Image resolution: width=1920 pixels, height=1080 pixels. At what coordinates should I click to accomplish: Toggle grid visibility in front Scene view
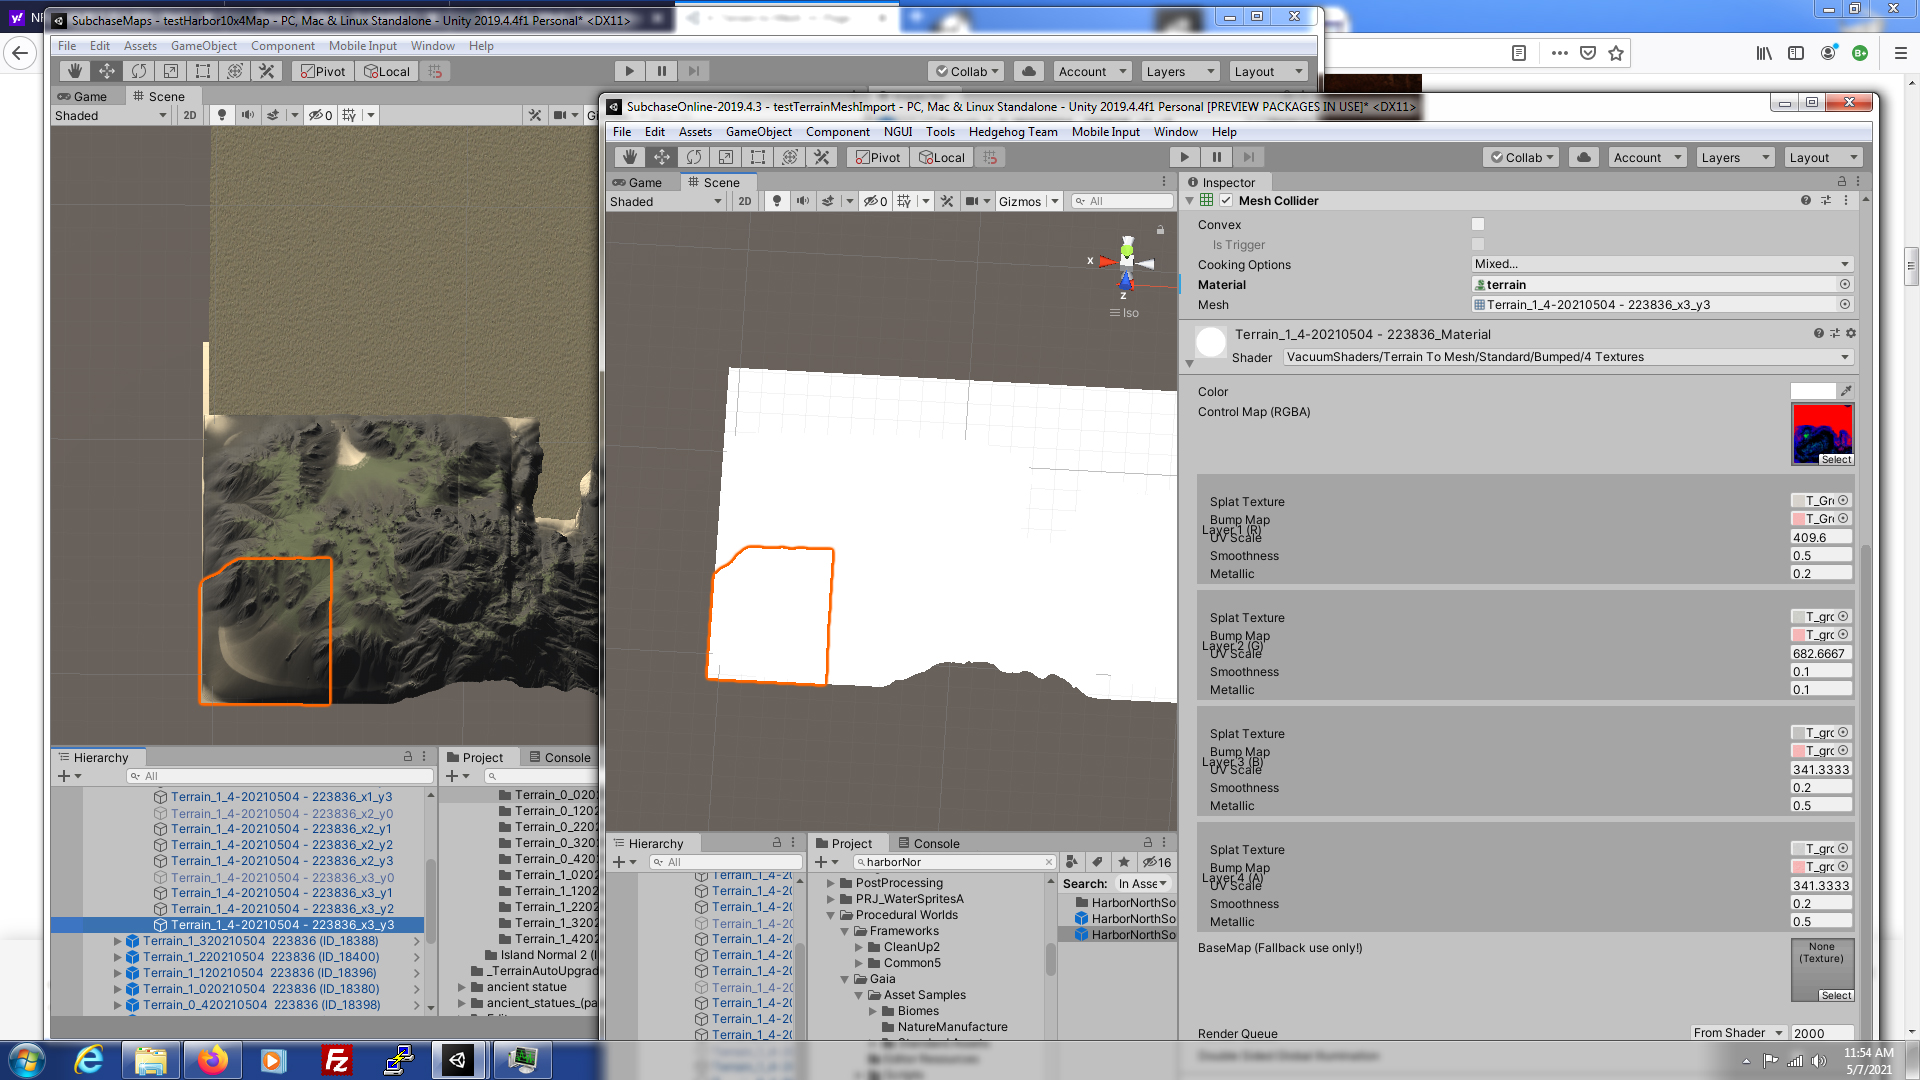pyautogui.click(x=904, y=201)
